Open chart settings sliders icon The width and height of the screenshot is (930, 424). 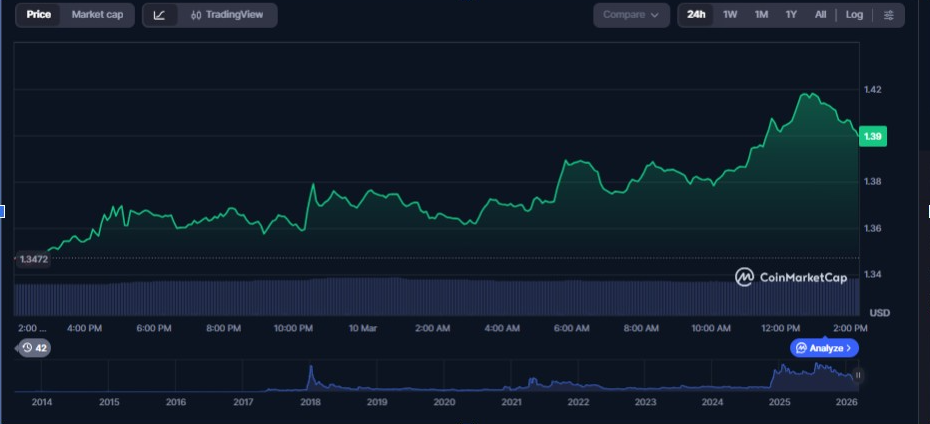[889, 15]
